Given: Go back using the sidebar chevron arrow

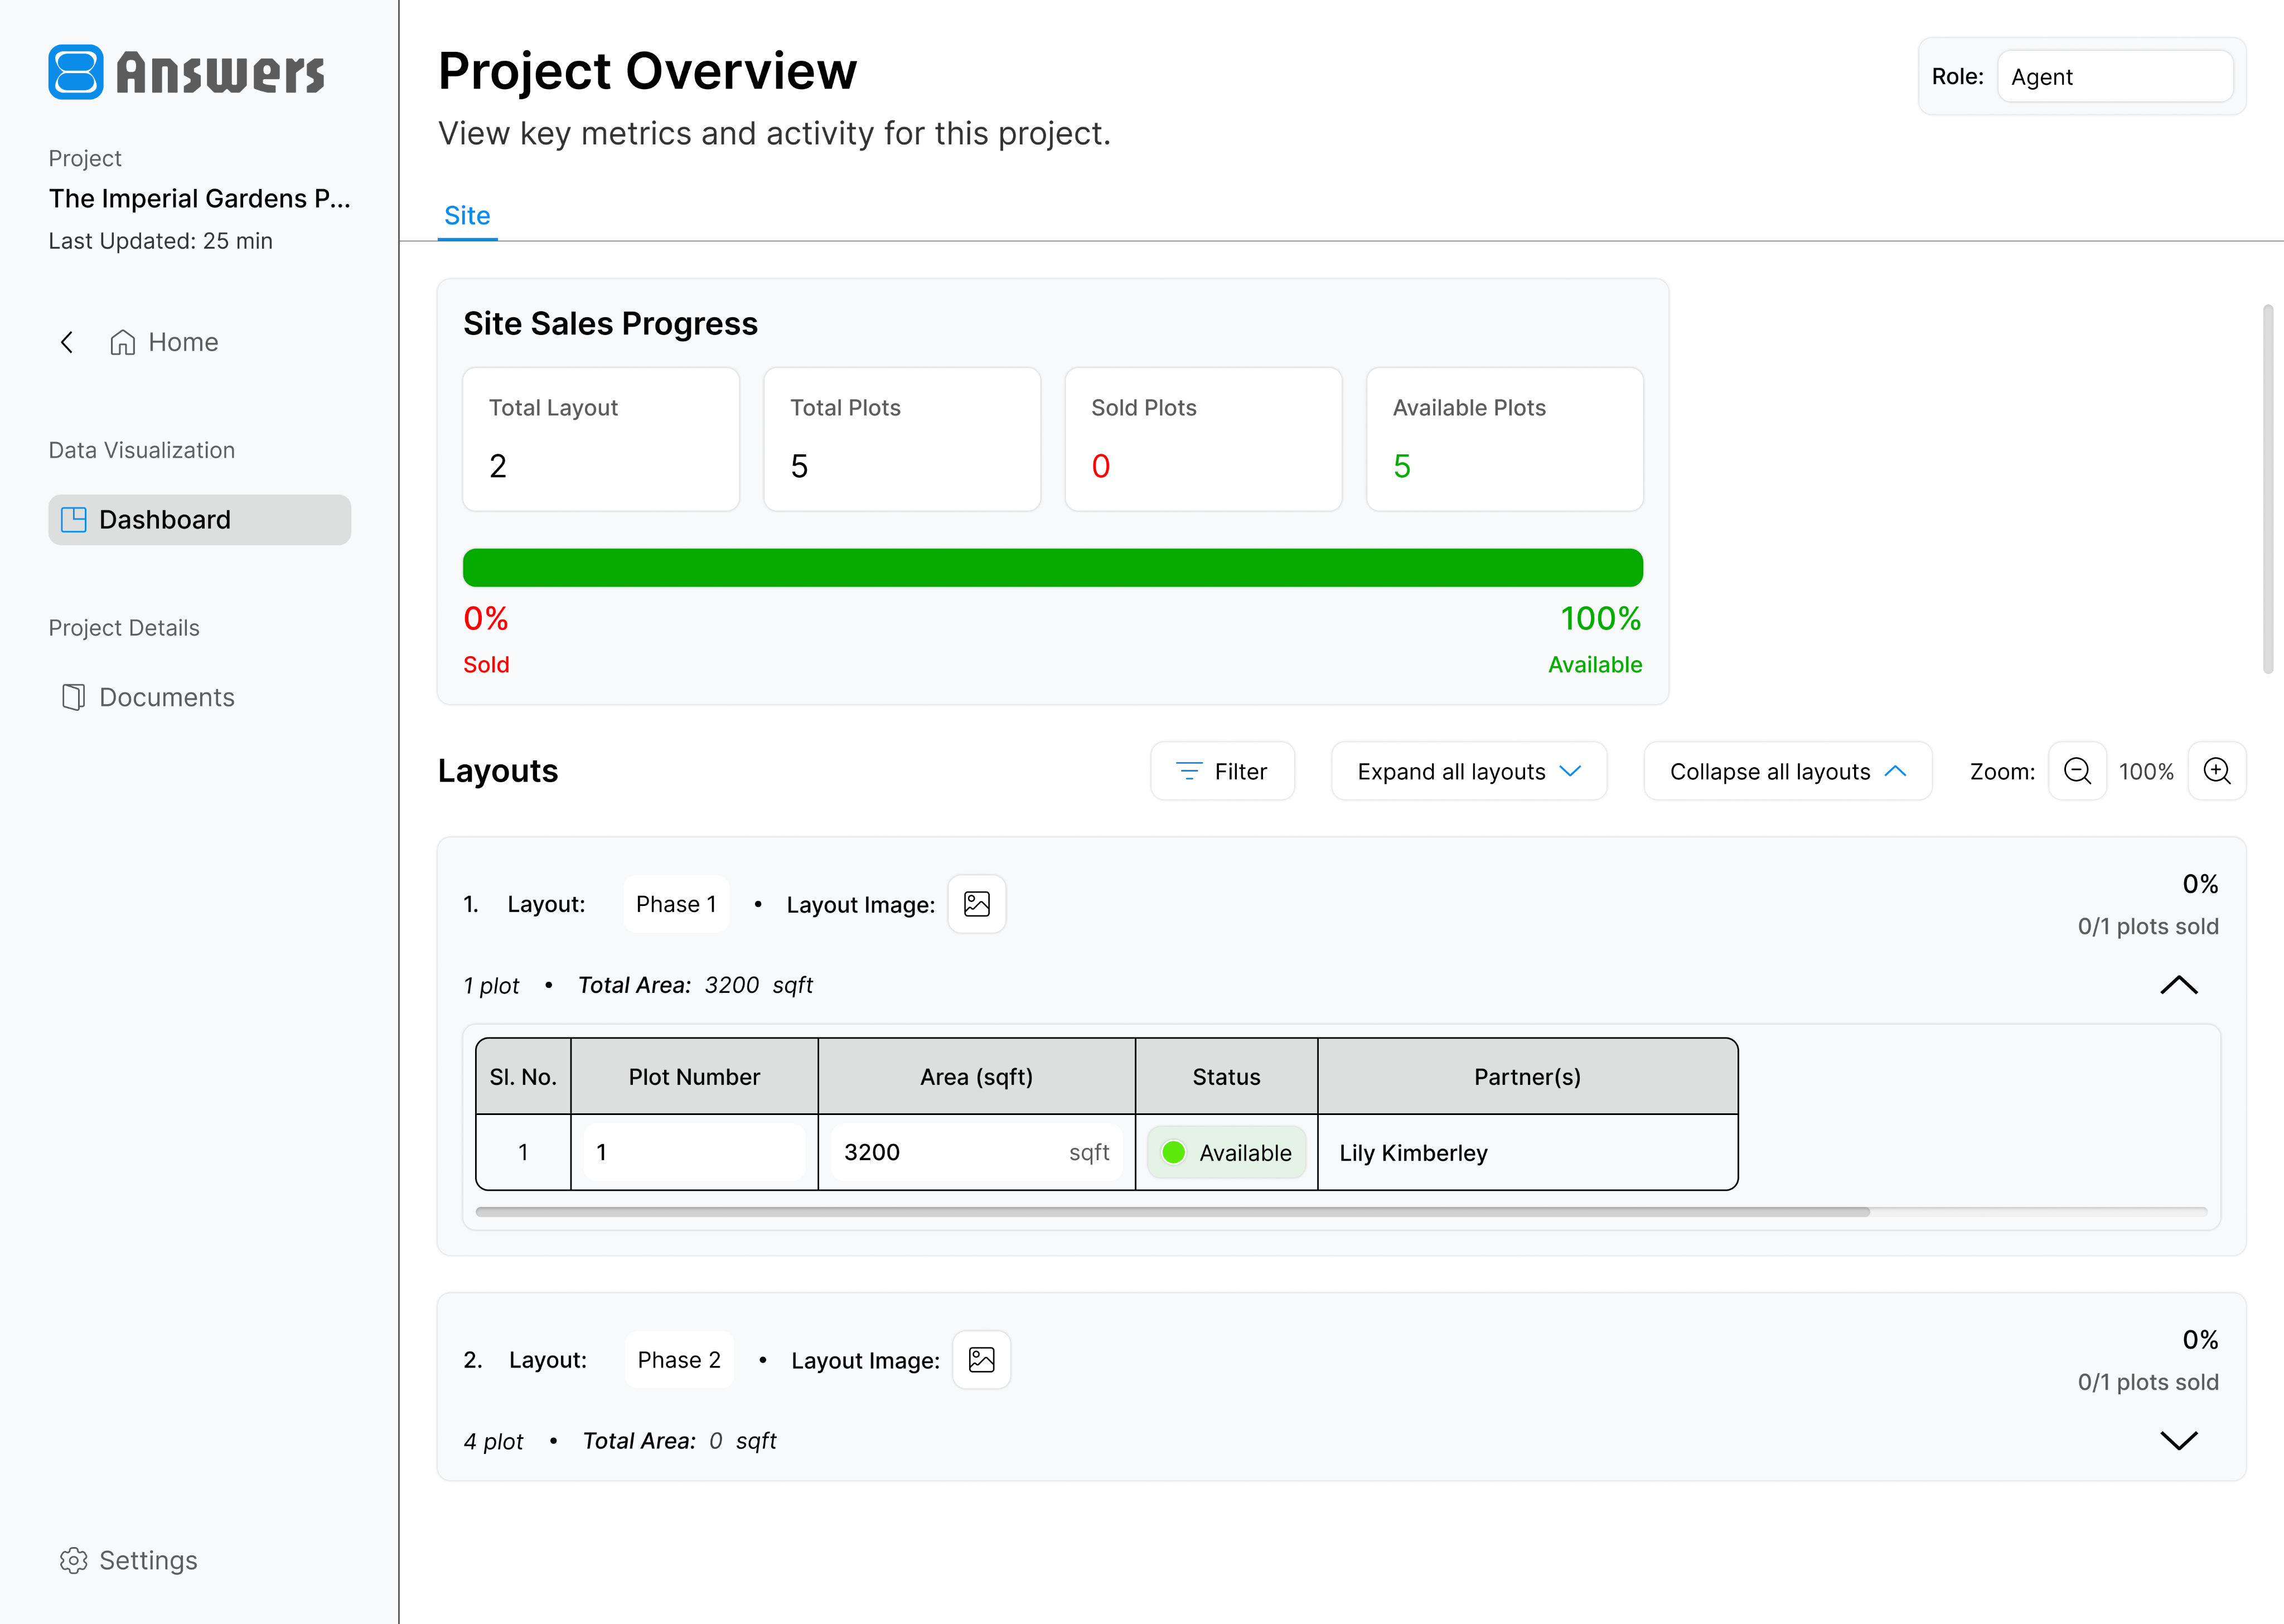Looking at the screenshot, I should coord(67,343).
